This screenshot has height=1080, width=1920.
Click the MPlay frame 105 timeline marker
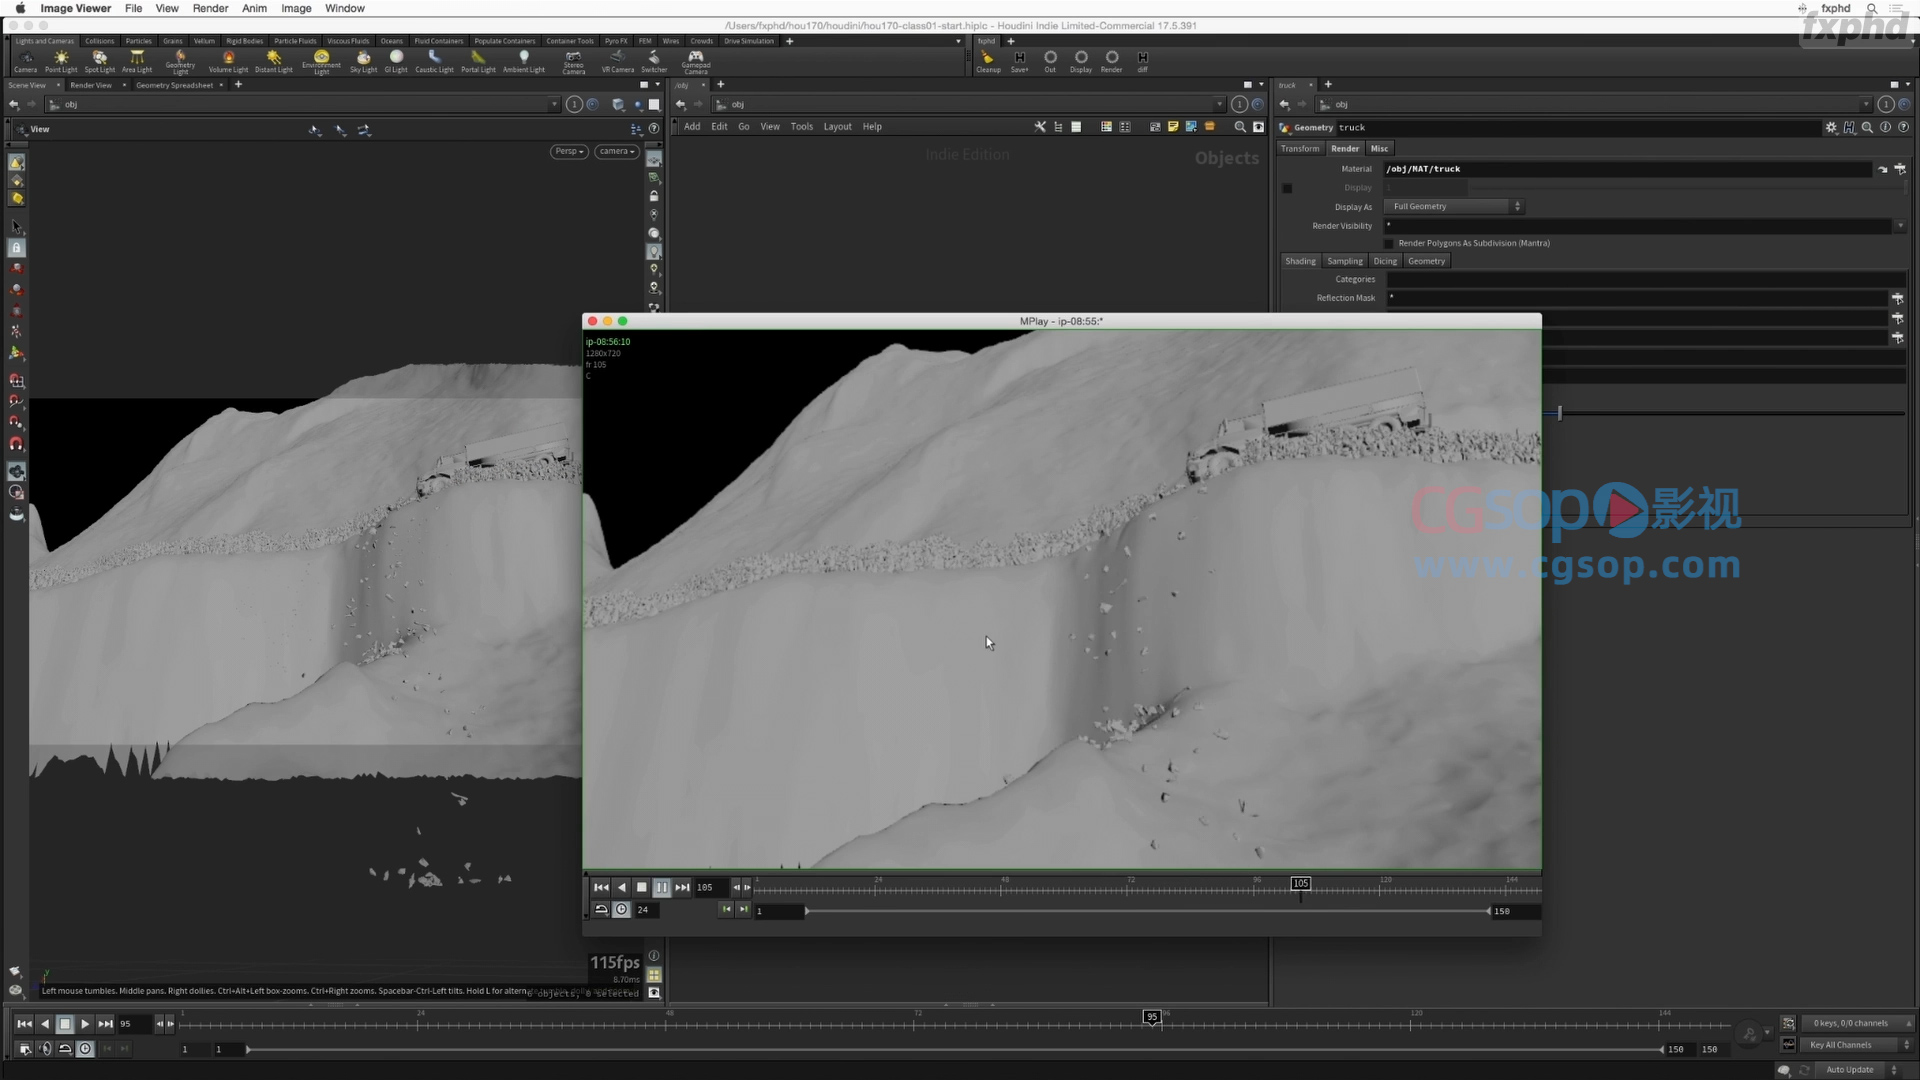click(1300, 884)
